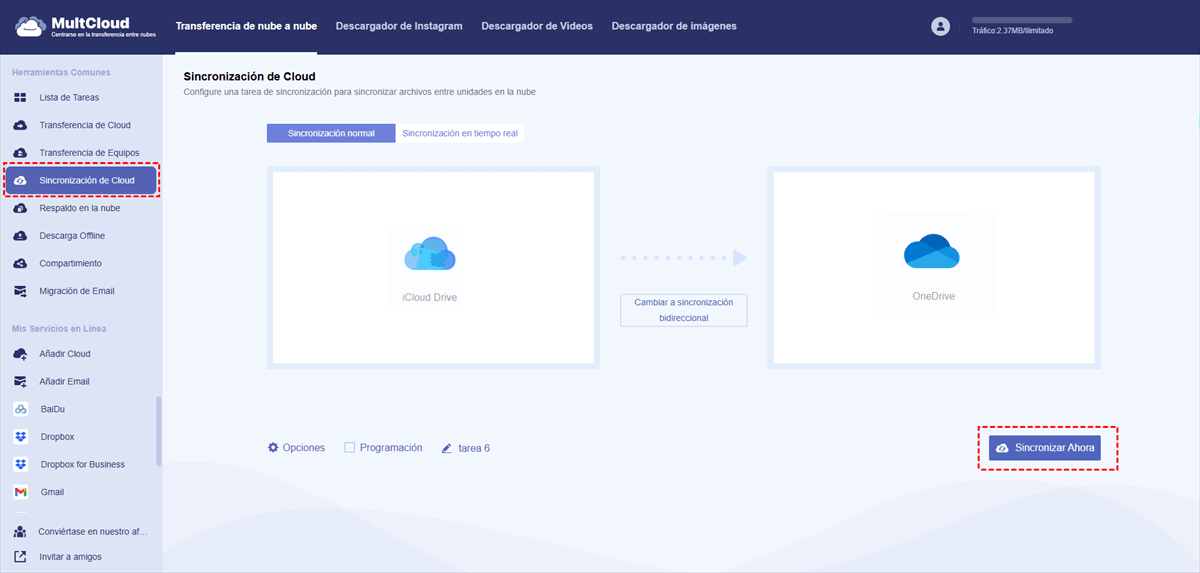Click the BaiDu service icon
The height and width of the screenshot is (573, 1200).
point(20,409)
